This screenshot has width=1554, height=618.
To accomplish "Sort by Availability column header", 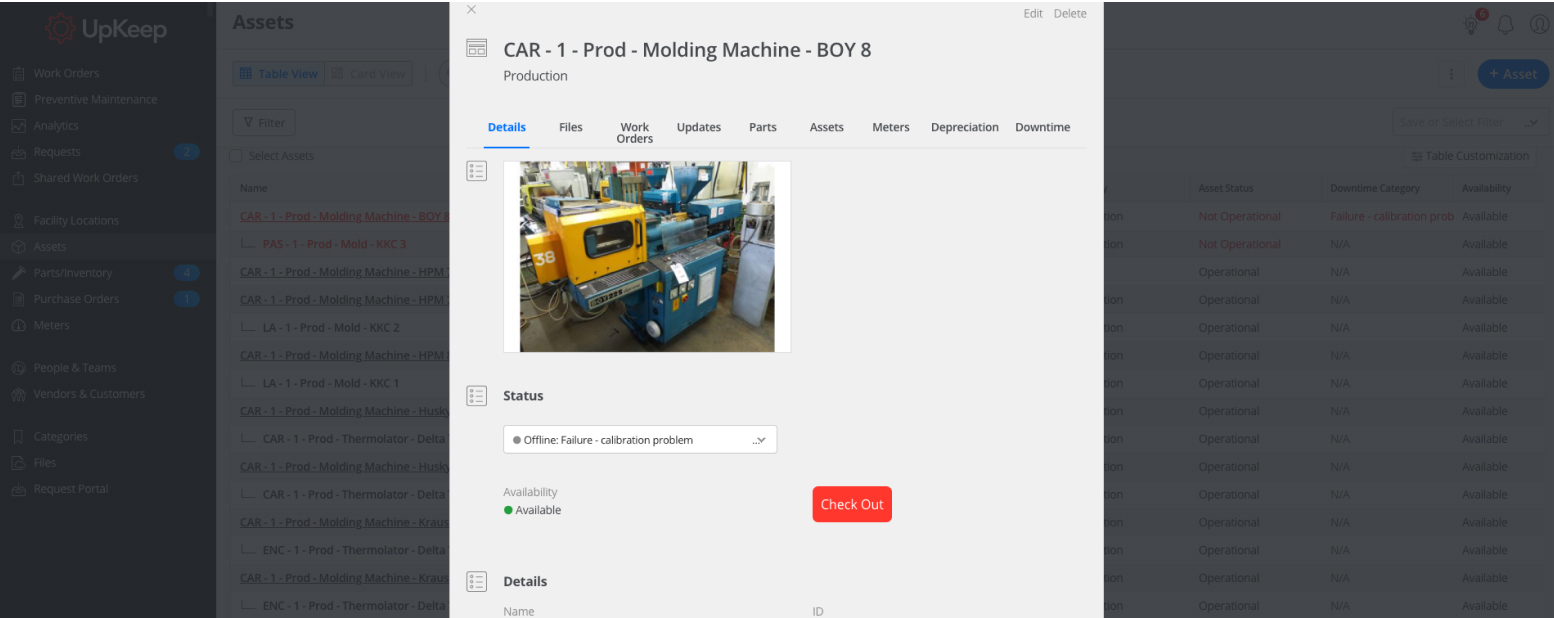I will [1487, 188].
